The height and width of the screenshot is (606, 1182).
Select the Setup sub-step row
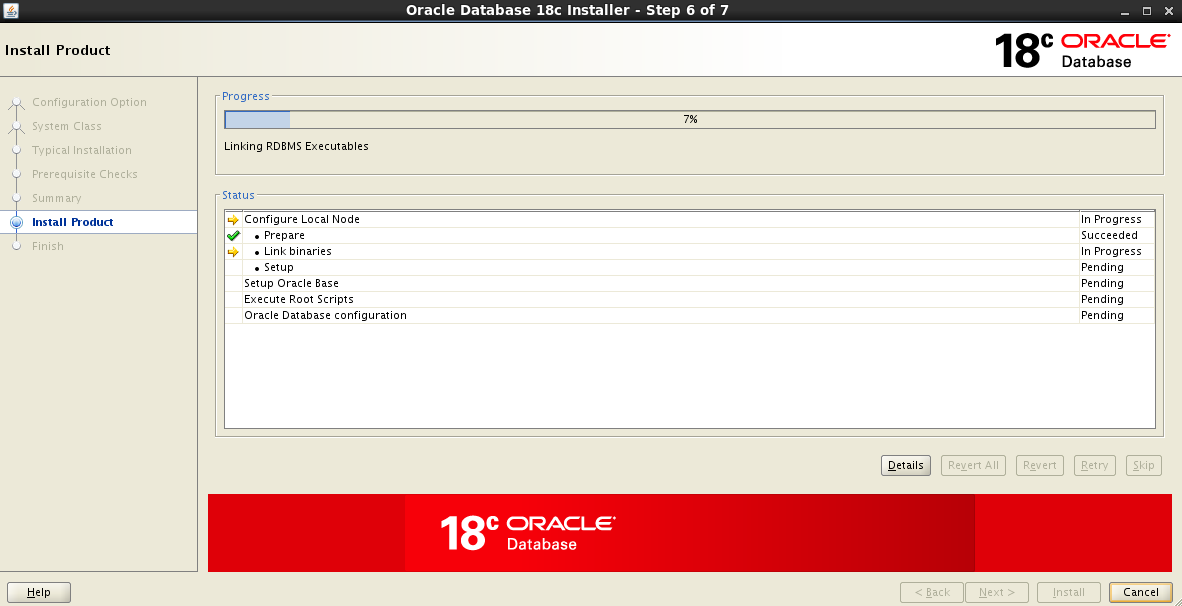click(x=690, y=268)
